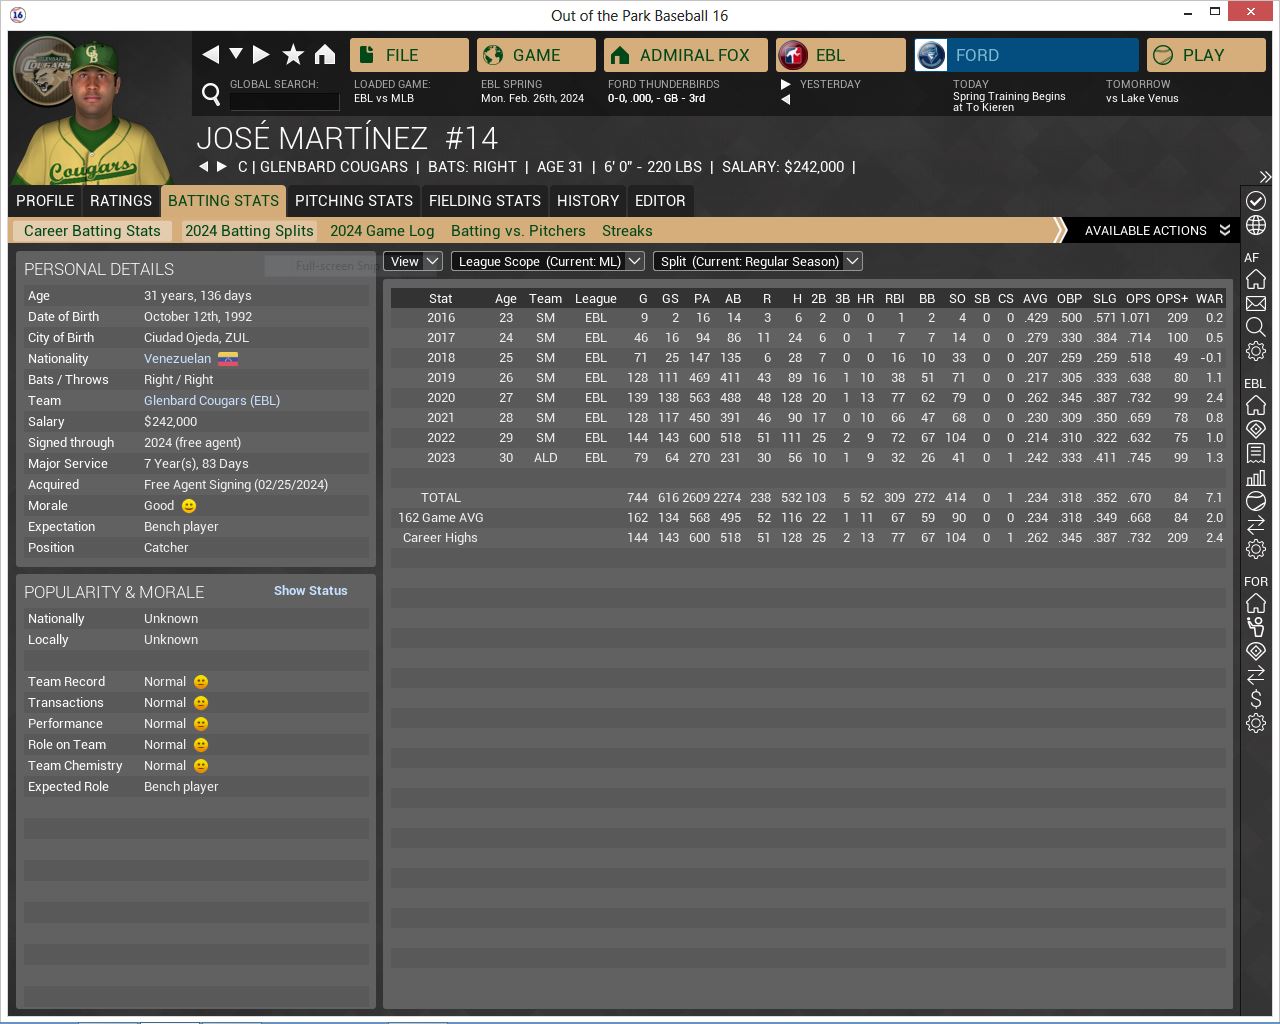Open the FOR manager figure icon
The image size is (1280, 1024).
tap(1256, 627)
